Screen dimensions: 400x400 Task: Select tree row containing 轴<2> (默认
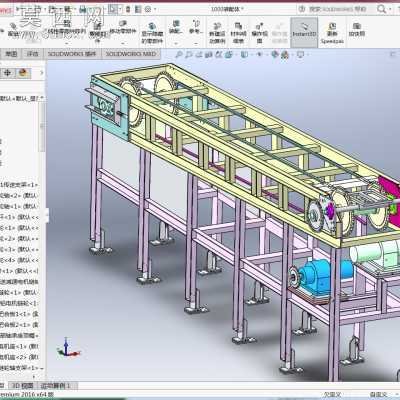pos(19,195)
